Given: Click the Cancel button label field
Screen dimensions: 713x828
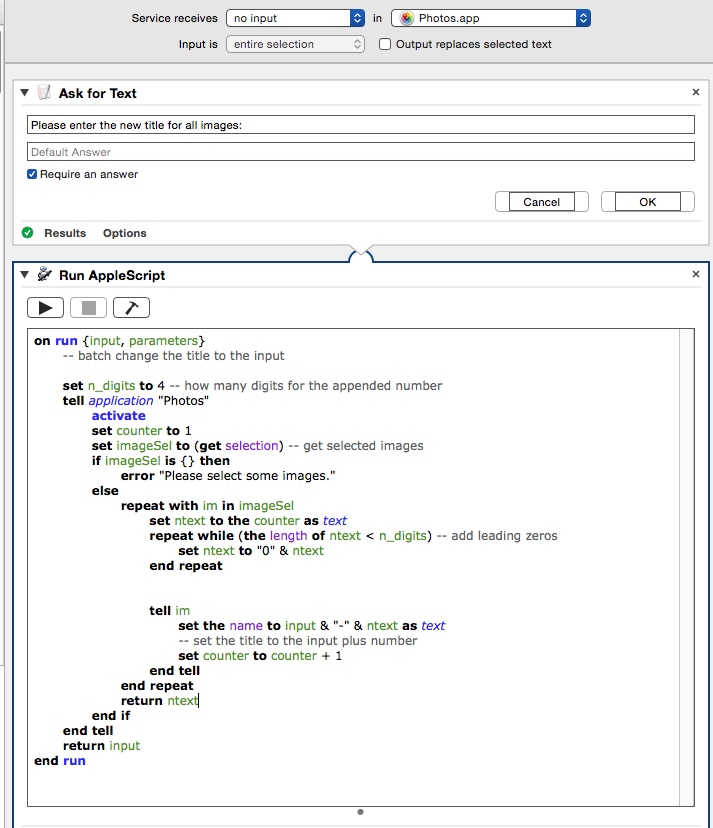Looking at the screenshot, I should 541,202.
